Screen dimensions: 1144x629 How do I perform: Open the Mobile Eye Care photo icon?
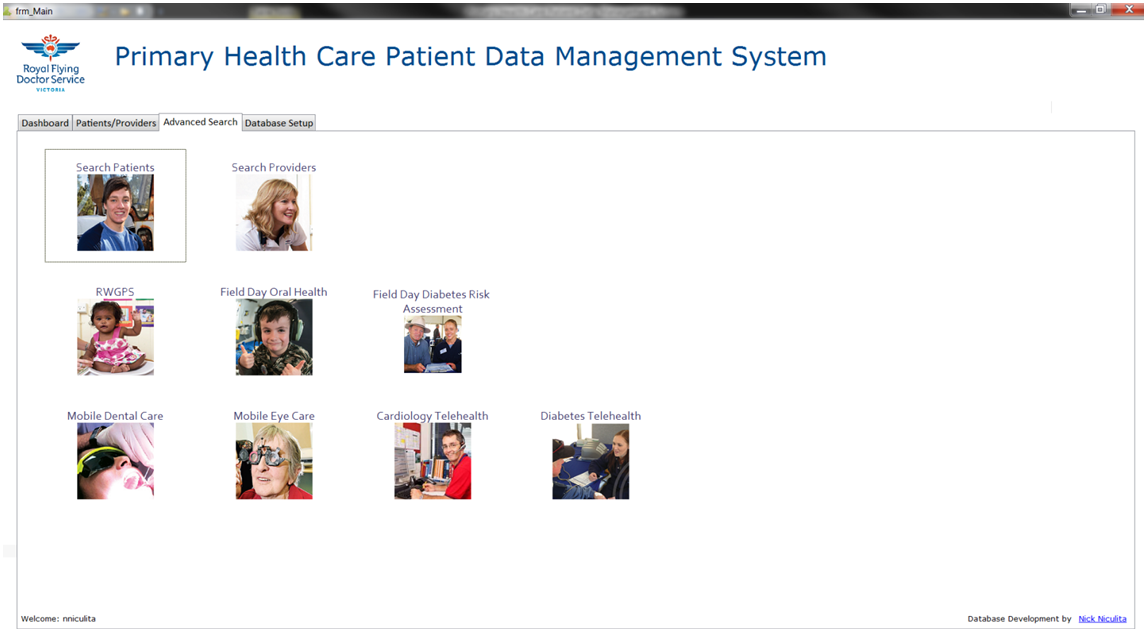point(273,461)
